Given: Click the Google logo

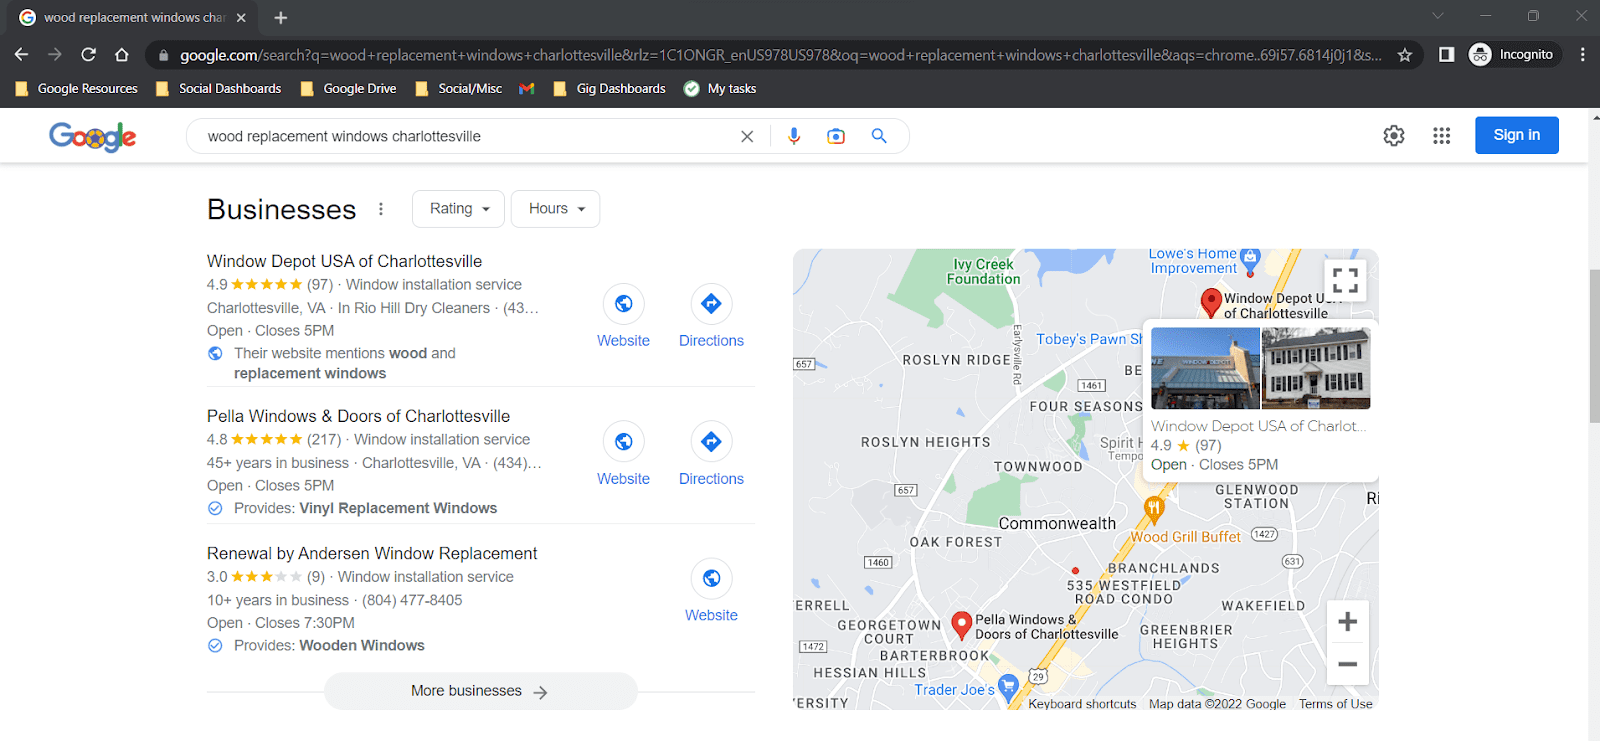Looking at the screenshot, I should (93, 136).
